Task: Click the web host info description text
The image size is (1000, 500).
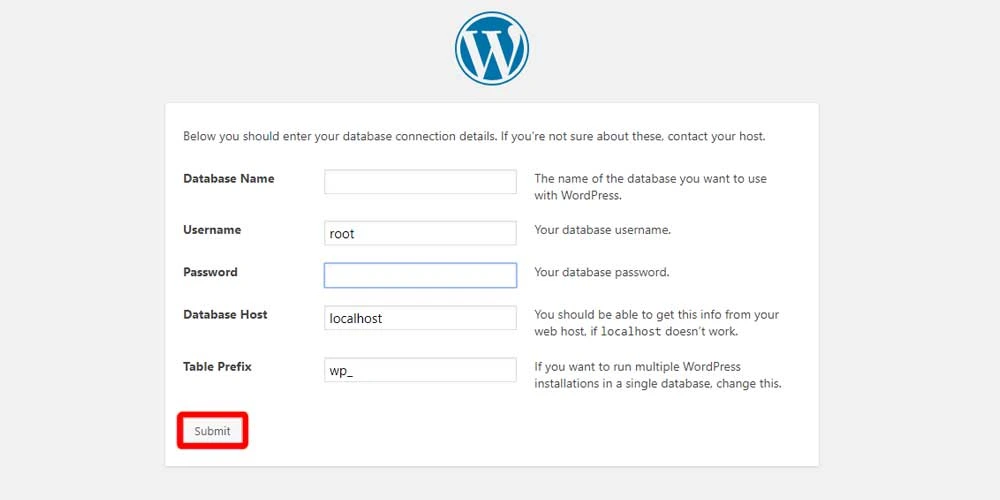Action: pyautogui.click(x=657, y=323)
